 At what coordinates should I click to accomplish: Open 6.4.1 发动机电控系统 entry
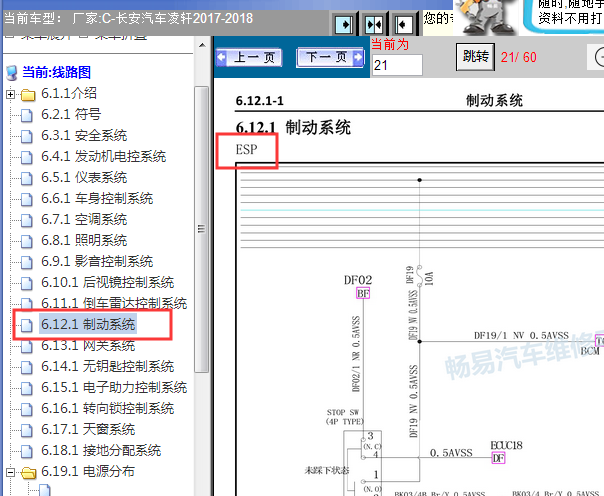pos(104,156)
